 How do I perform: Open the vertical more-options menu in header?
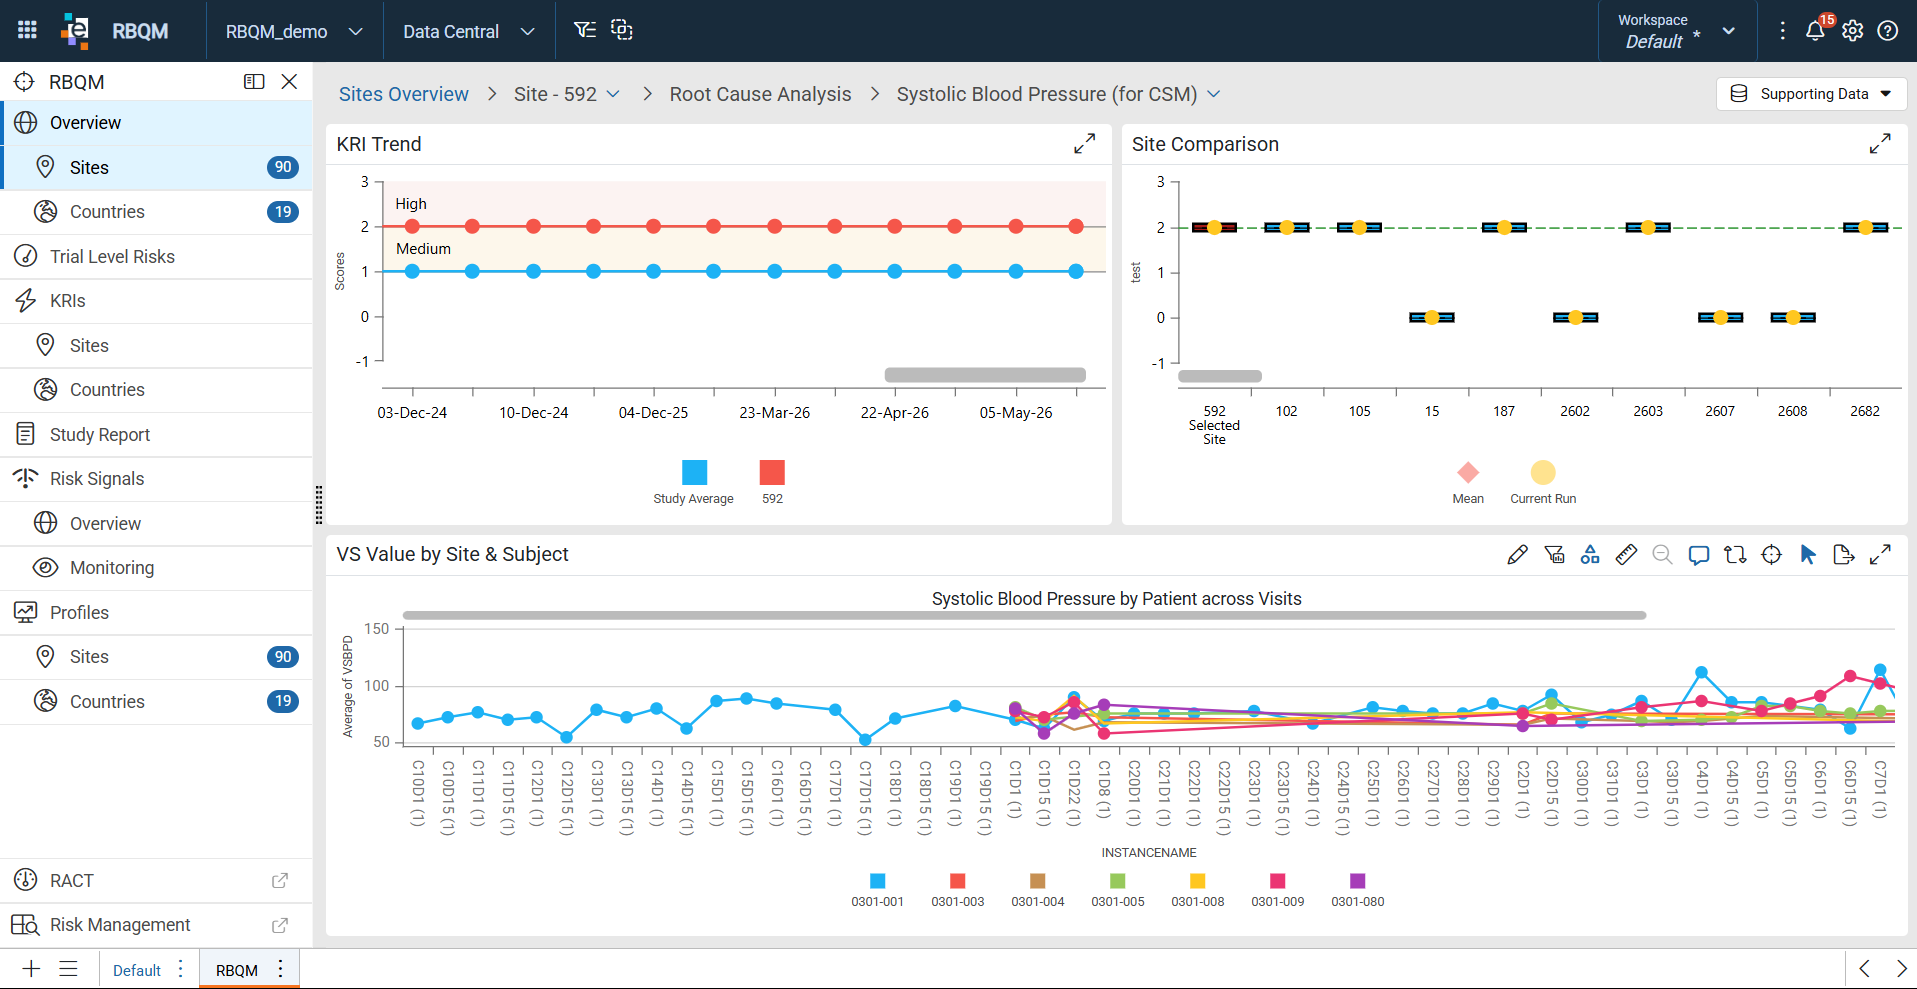pos(1782,31)
